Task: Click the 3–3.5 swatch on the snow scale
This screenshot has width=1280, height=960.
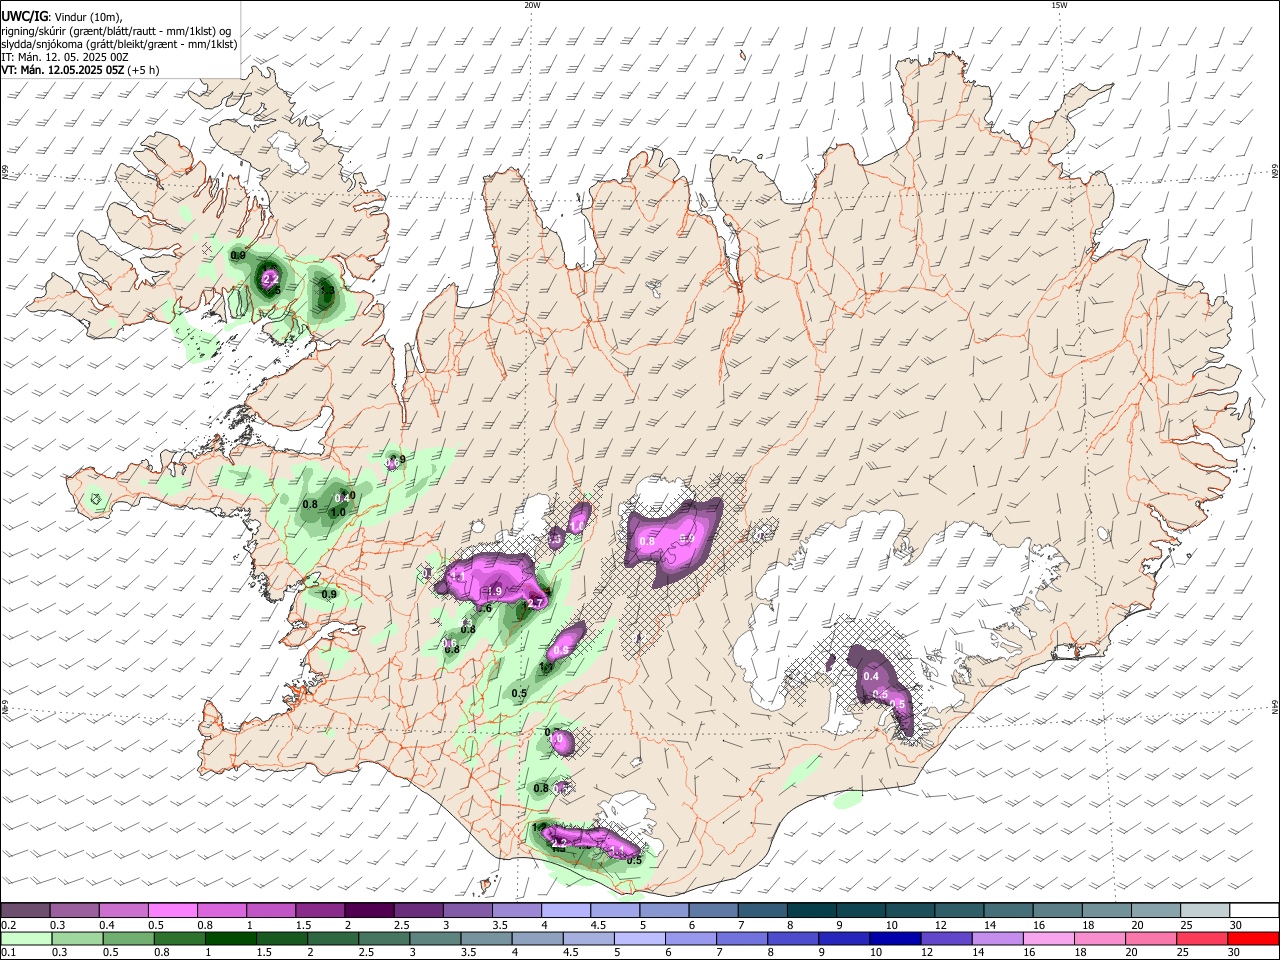Action: [x=466, y=910]
